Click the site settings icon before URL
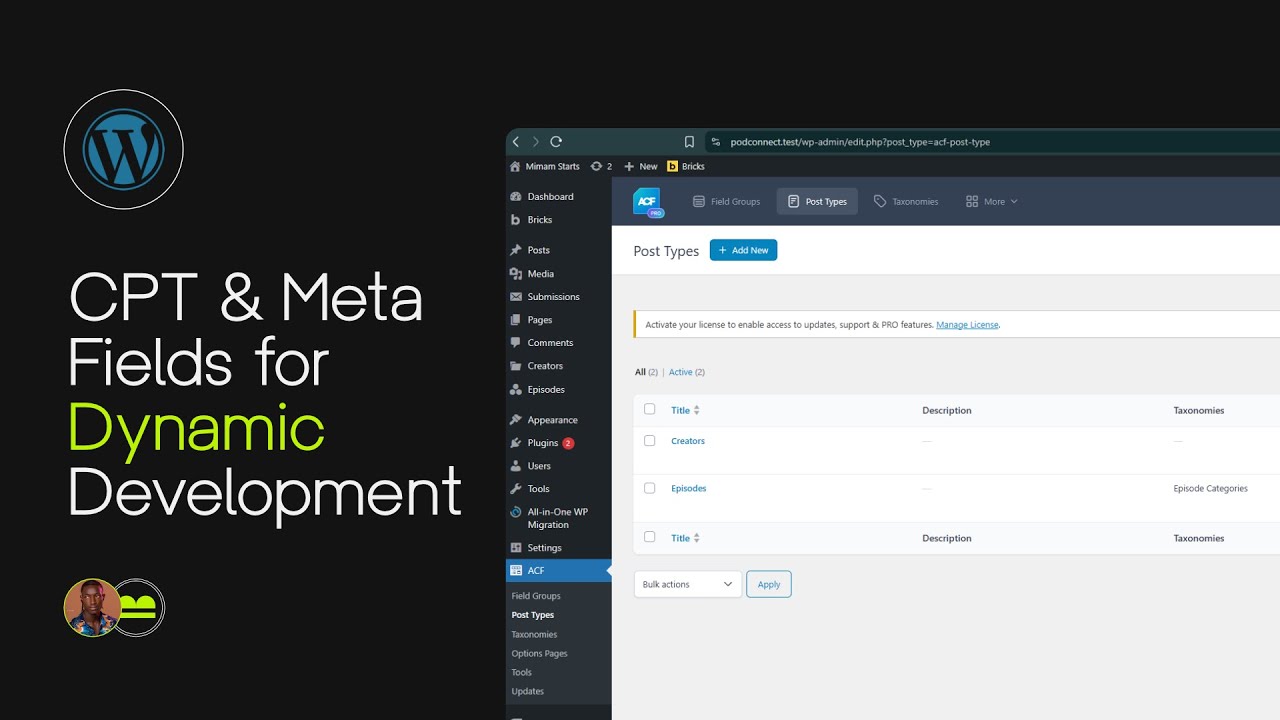Image resolution: width=1280 pixels, height=720 pixels. (716, 142)
